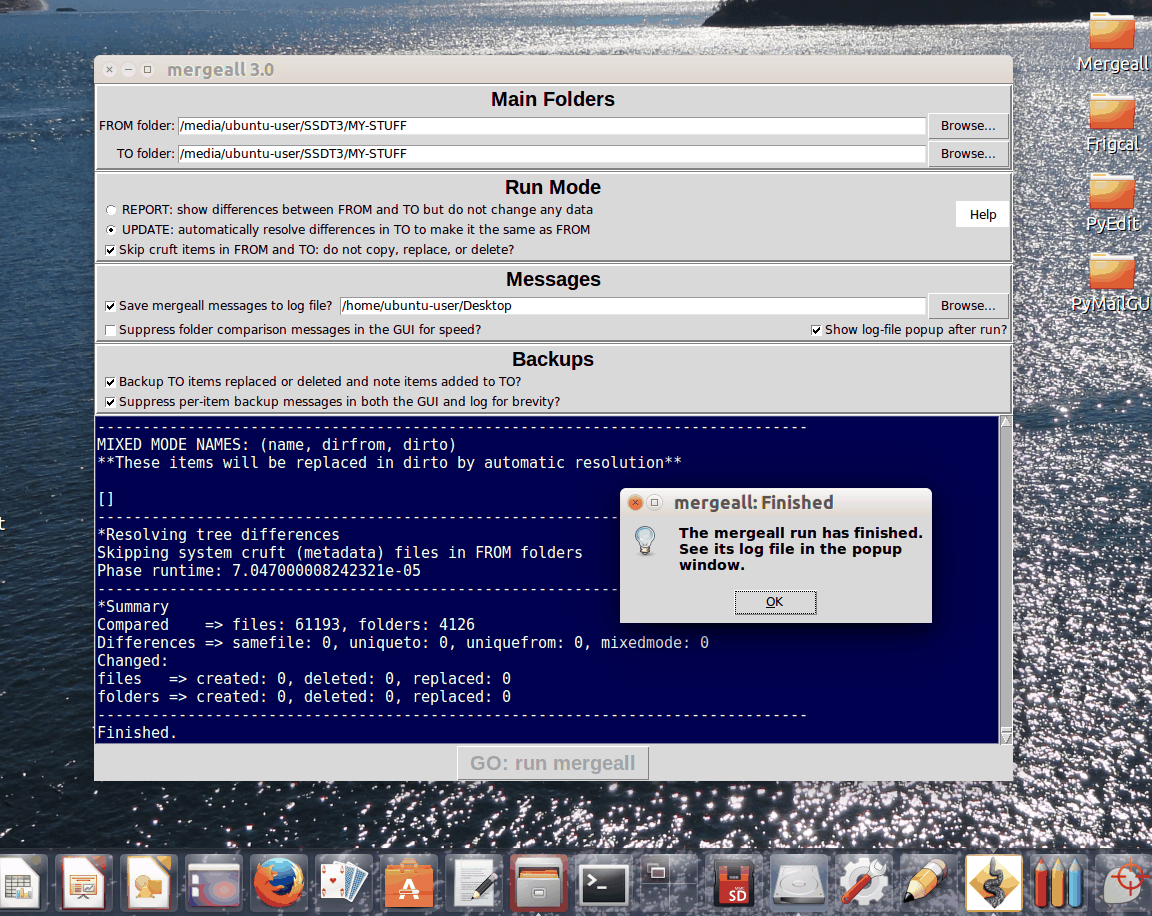Browse for the log file folder

point(968,306)
